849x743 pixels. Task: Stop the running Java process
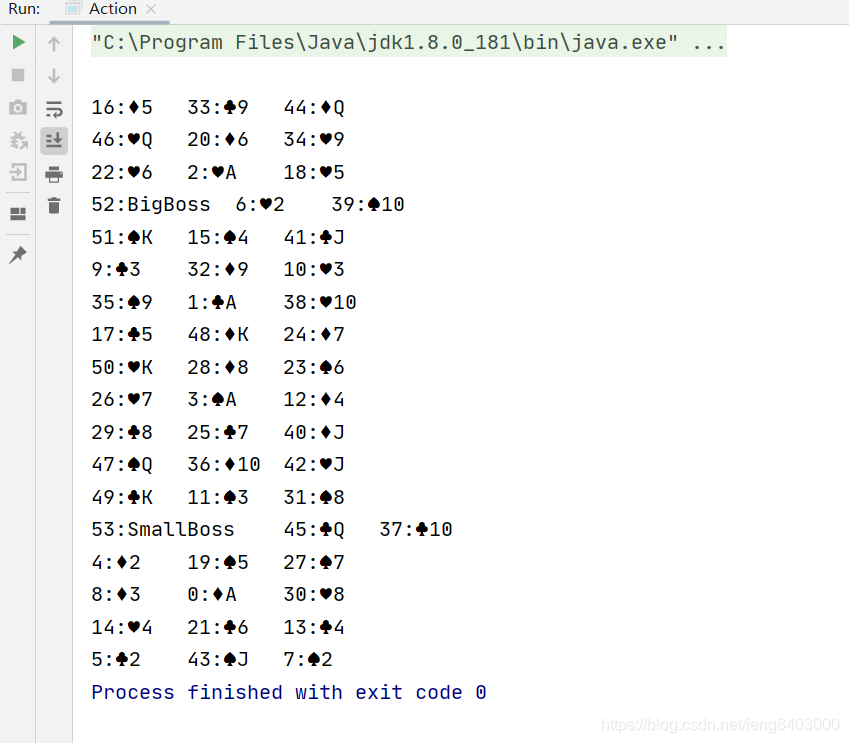click(x=18, y=75)
